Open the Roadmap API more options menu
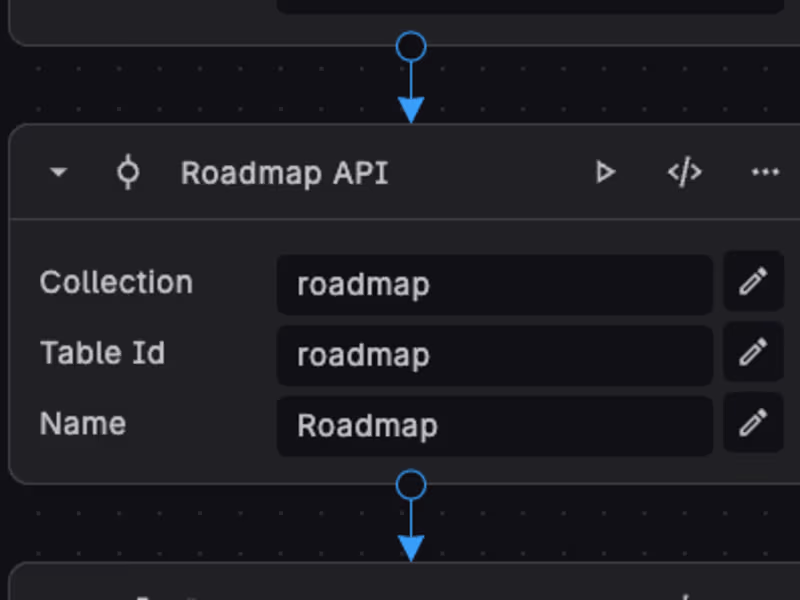800x600 pixels. click(765, 173)
